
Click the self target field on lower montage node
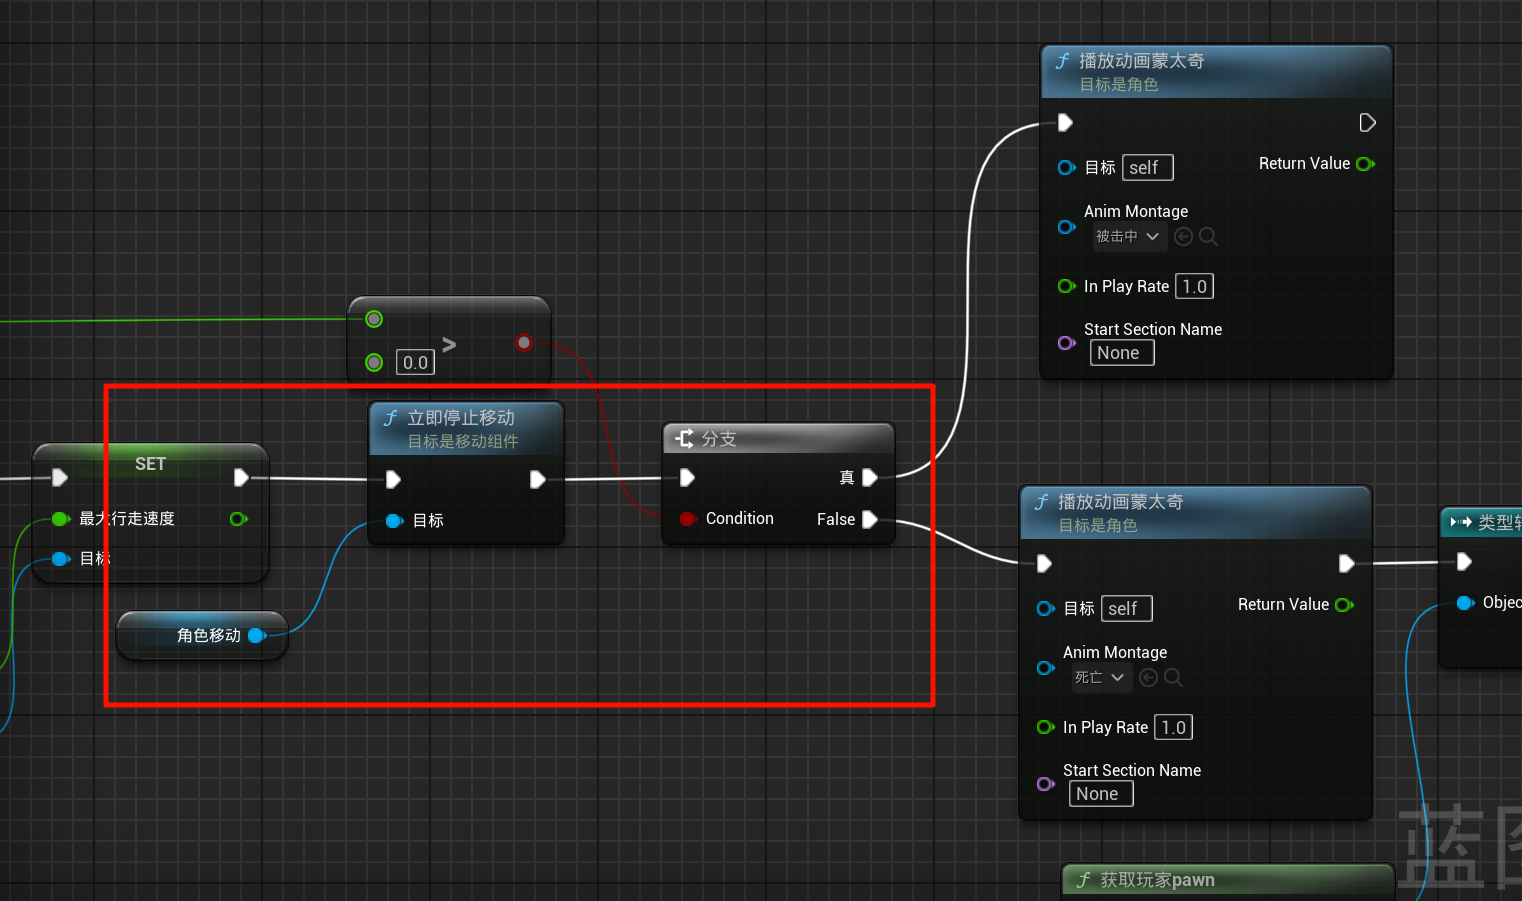coord(1125,609)
